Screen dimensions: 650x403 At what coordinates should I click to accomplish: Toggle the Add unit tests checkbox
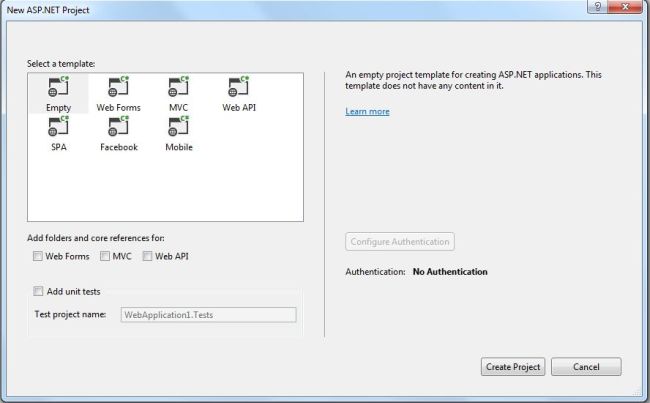coord(38,291)
